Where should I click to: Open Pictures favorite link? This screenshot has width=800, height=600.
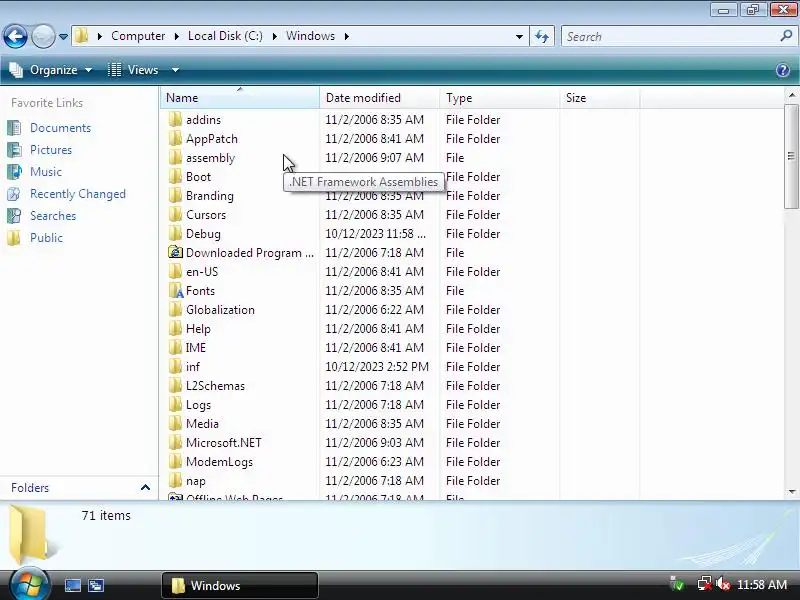point(51,149)
